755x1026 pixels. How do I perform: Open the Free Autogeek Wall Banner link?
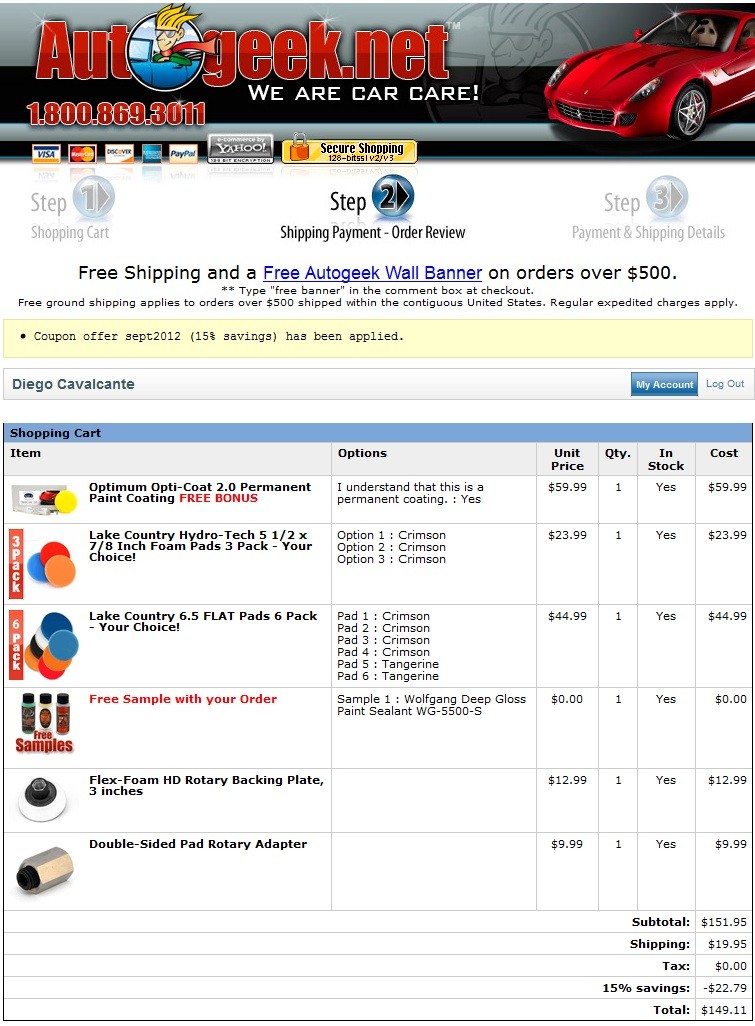372,273
